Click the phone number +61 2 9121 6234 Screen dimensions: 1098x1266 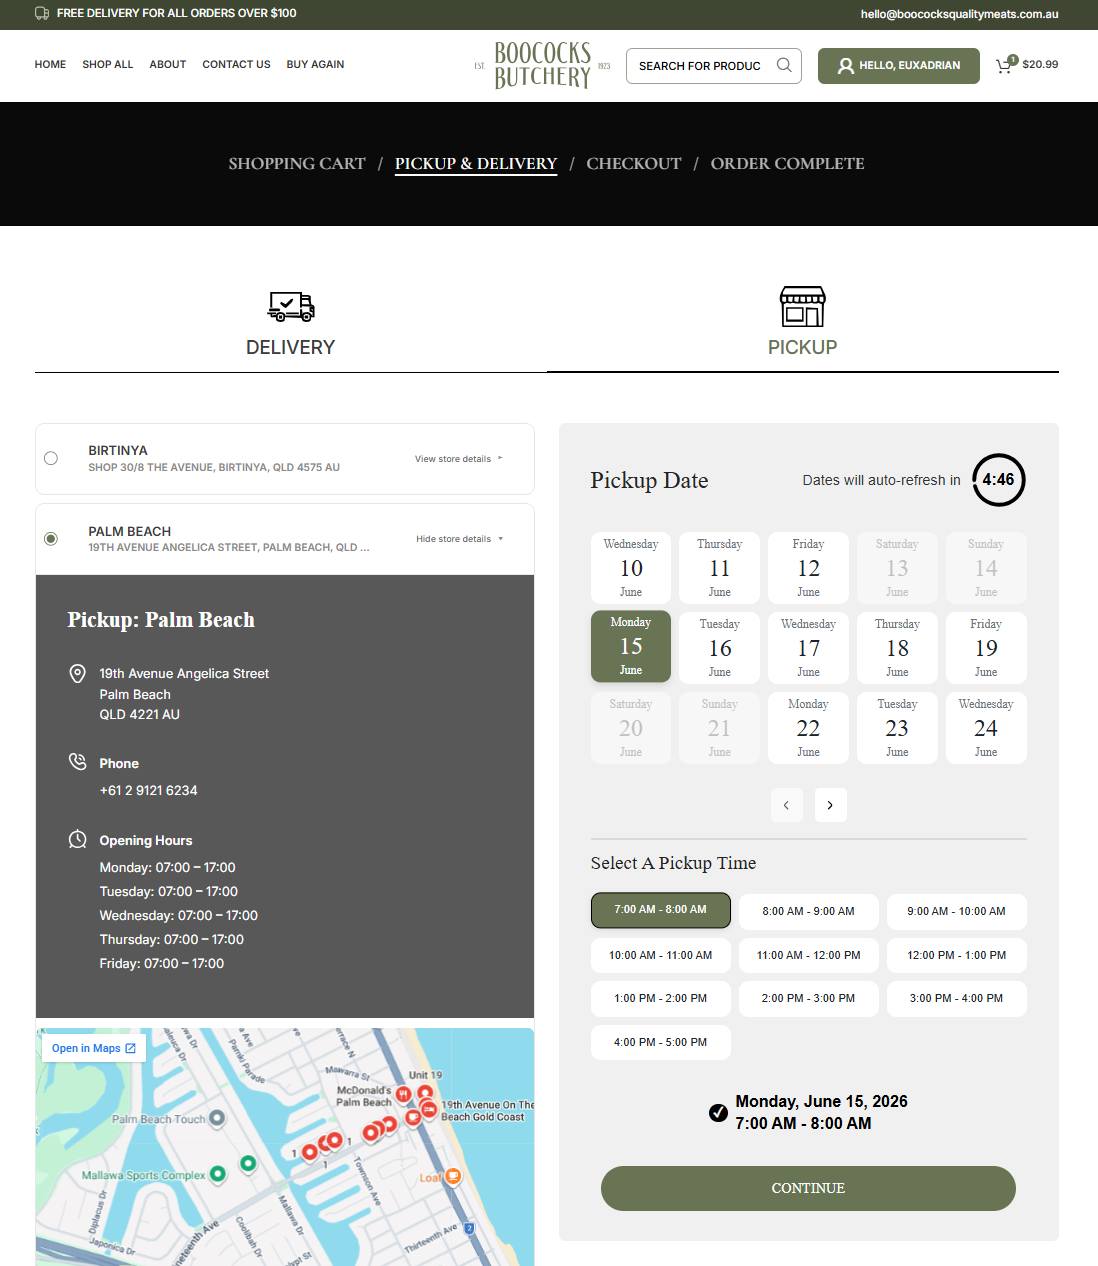(149, 790)
